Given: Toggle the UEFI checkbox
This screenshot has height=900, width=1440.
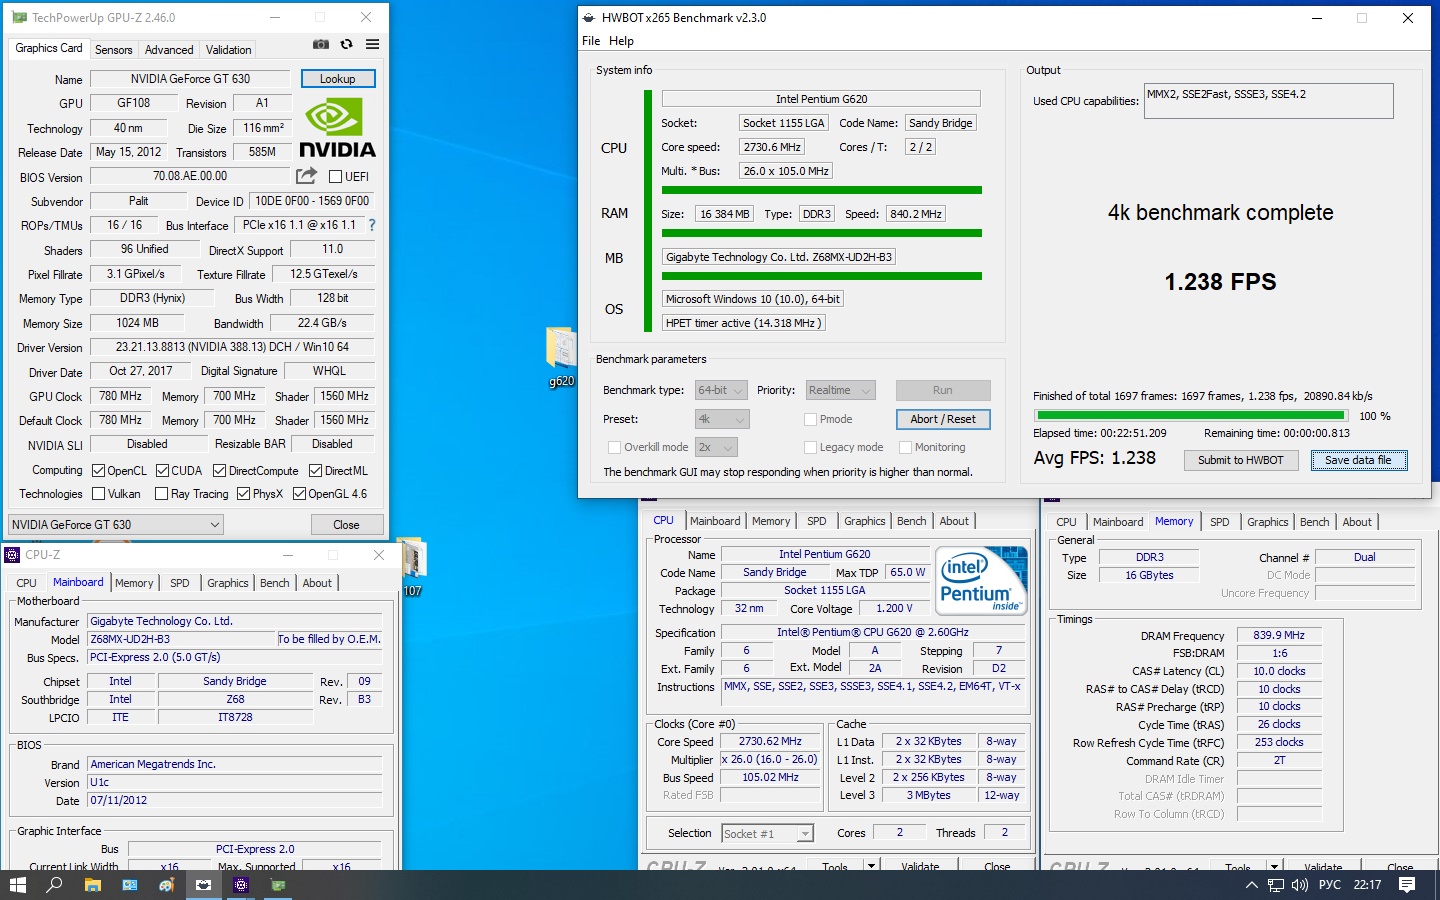Looking at the screenshot, I should tap(335, 177).
